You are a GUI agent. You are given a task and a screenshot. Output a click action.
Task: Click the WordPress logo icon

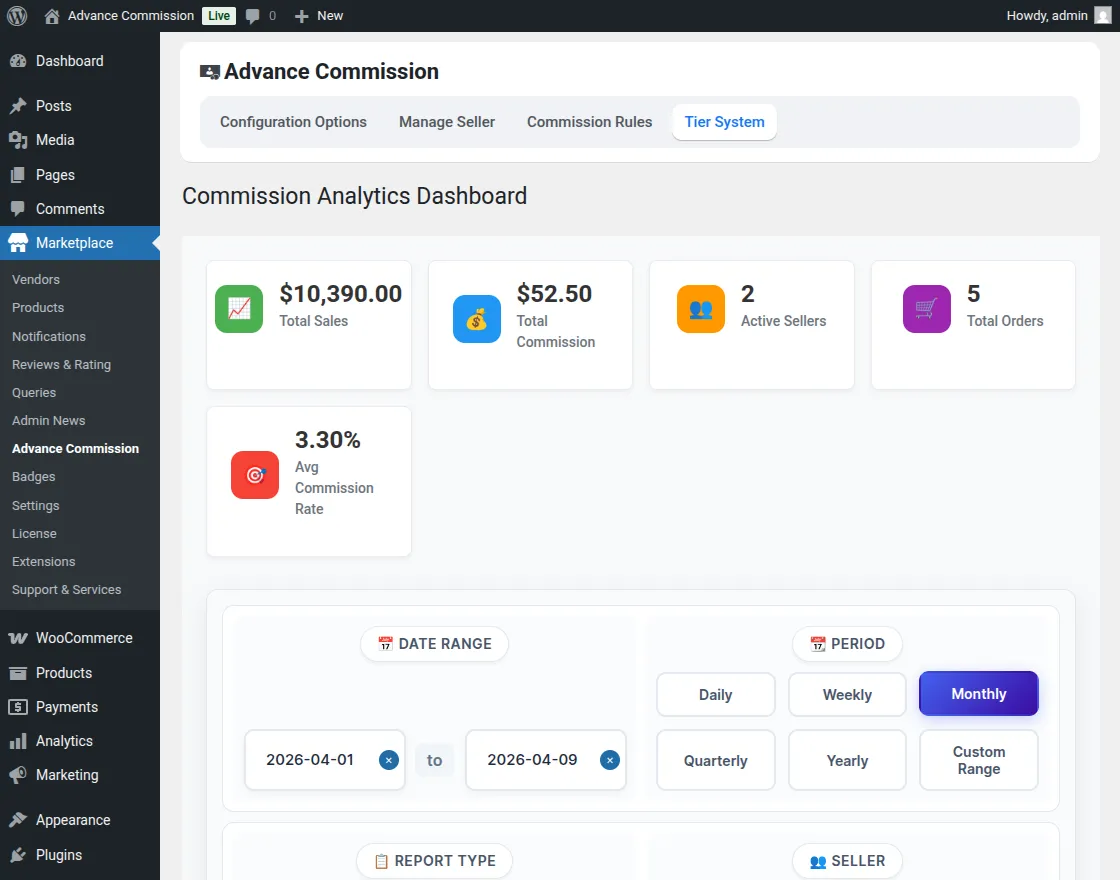coord(16,16)
